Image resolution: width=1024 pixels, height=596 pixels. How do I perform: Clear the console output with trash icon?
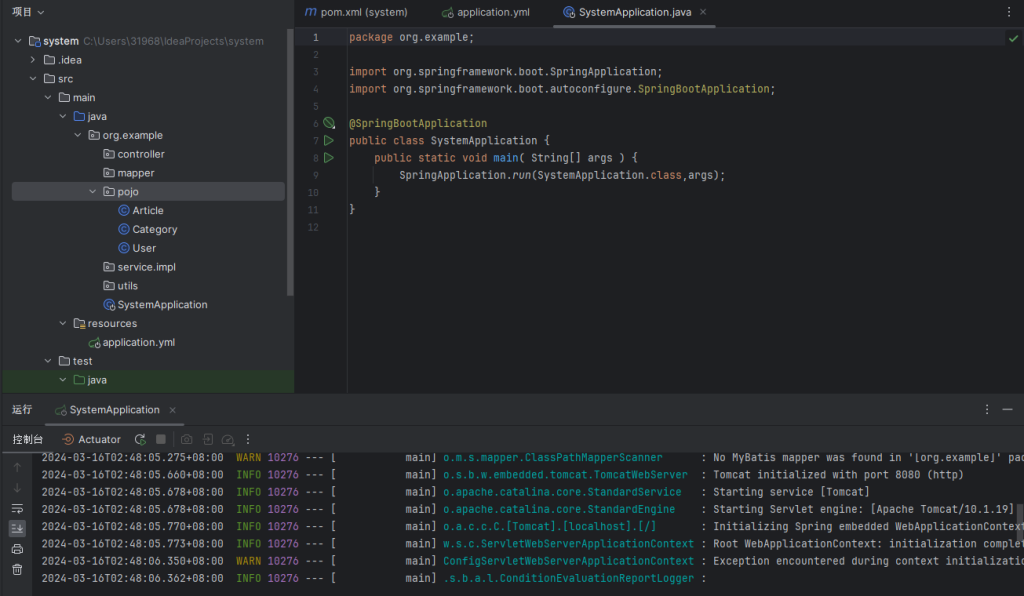tap(17, 569)
